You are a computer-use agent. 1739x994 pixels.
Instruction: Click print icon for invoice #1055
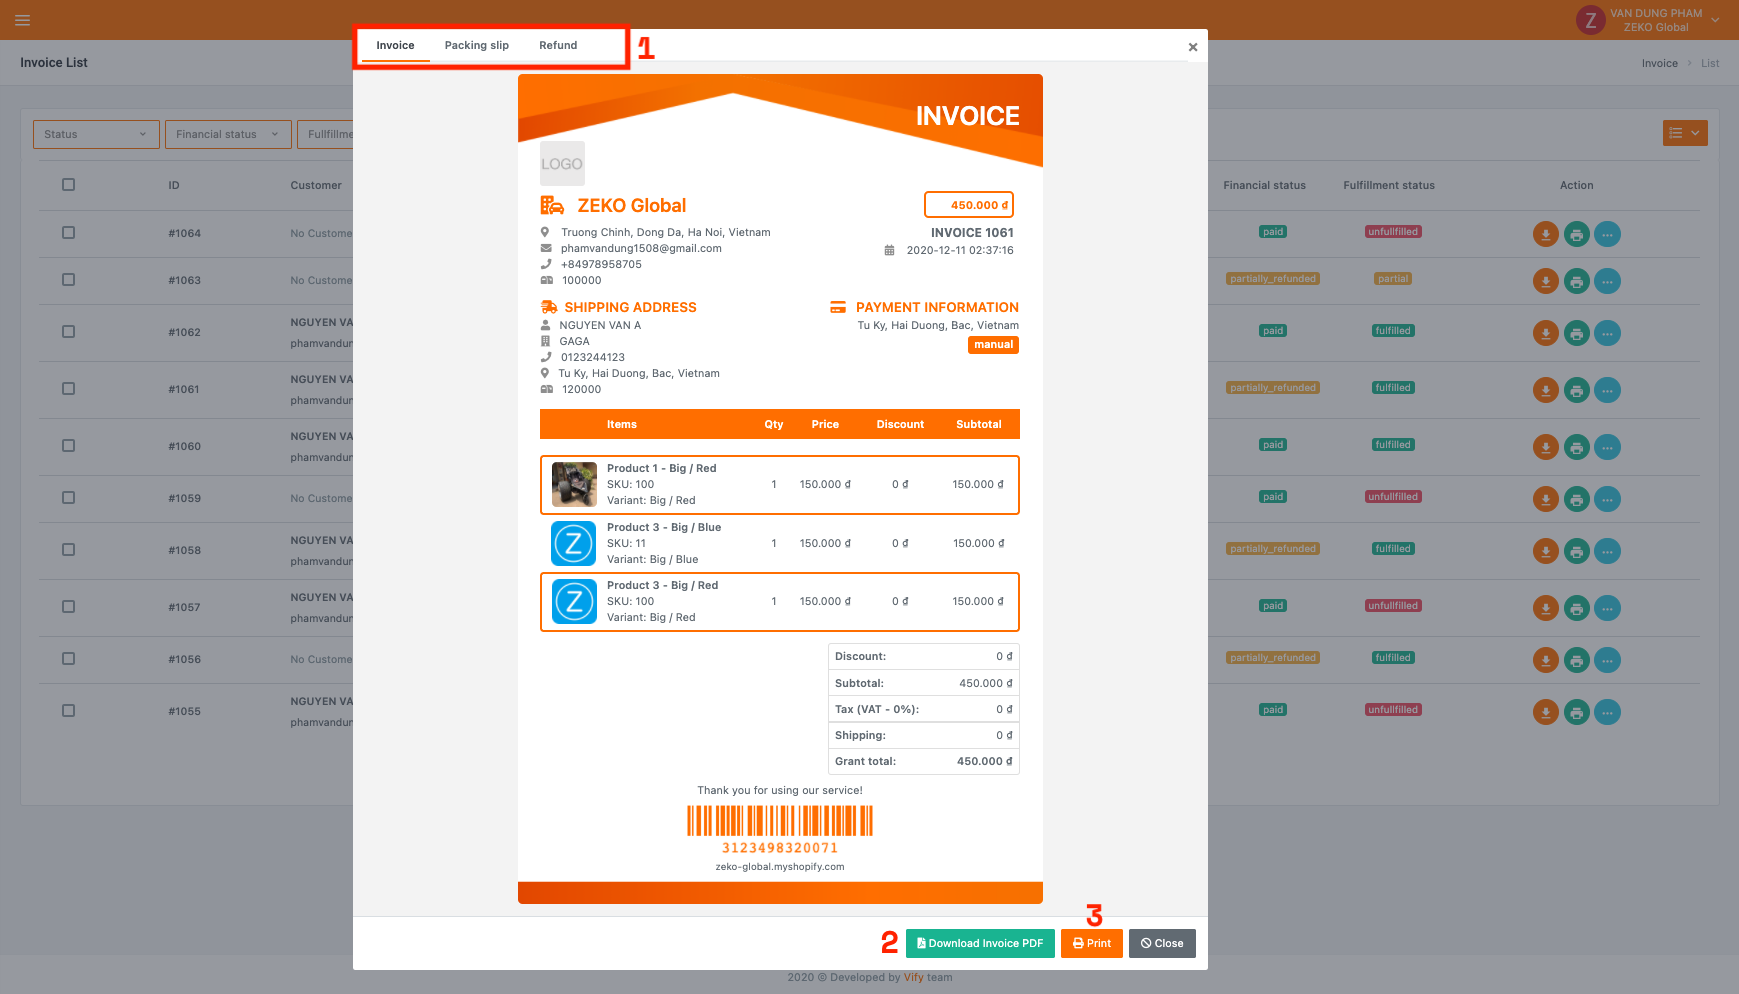coord(1576,712)
